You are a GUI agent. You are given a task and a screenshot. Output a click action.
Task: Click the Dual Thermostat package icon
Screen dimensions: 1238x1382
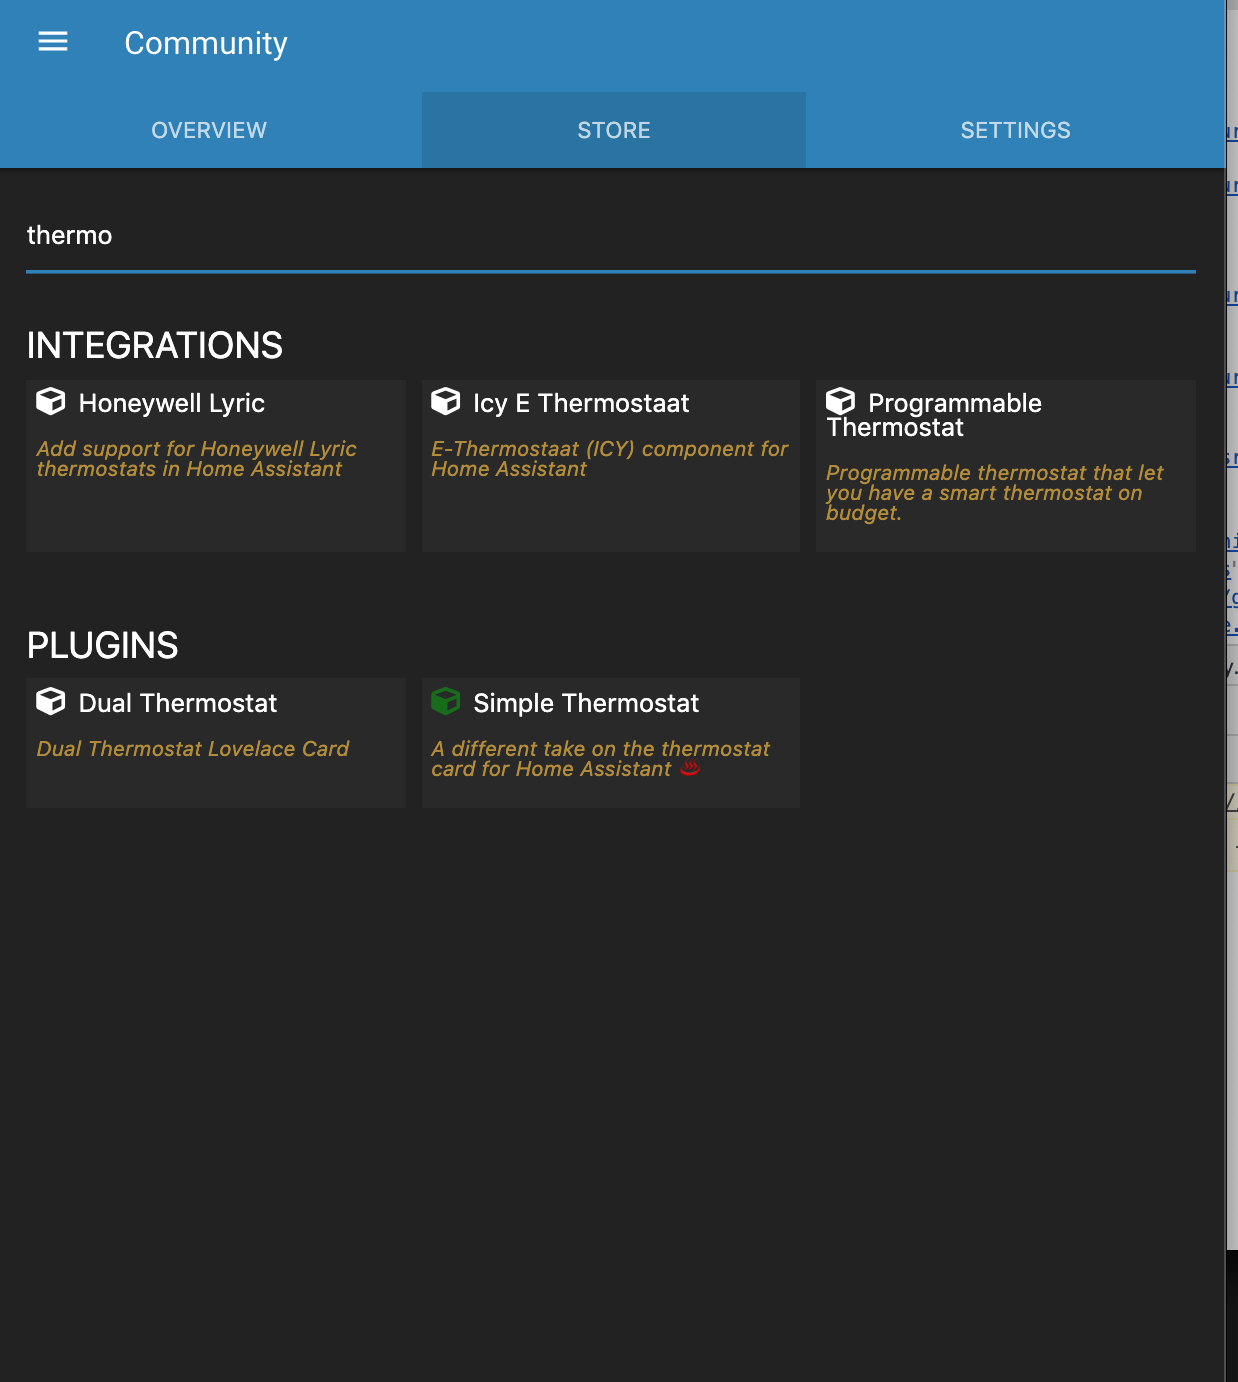coord(50,702)
